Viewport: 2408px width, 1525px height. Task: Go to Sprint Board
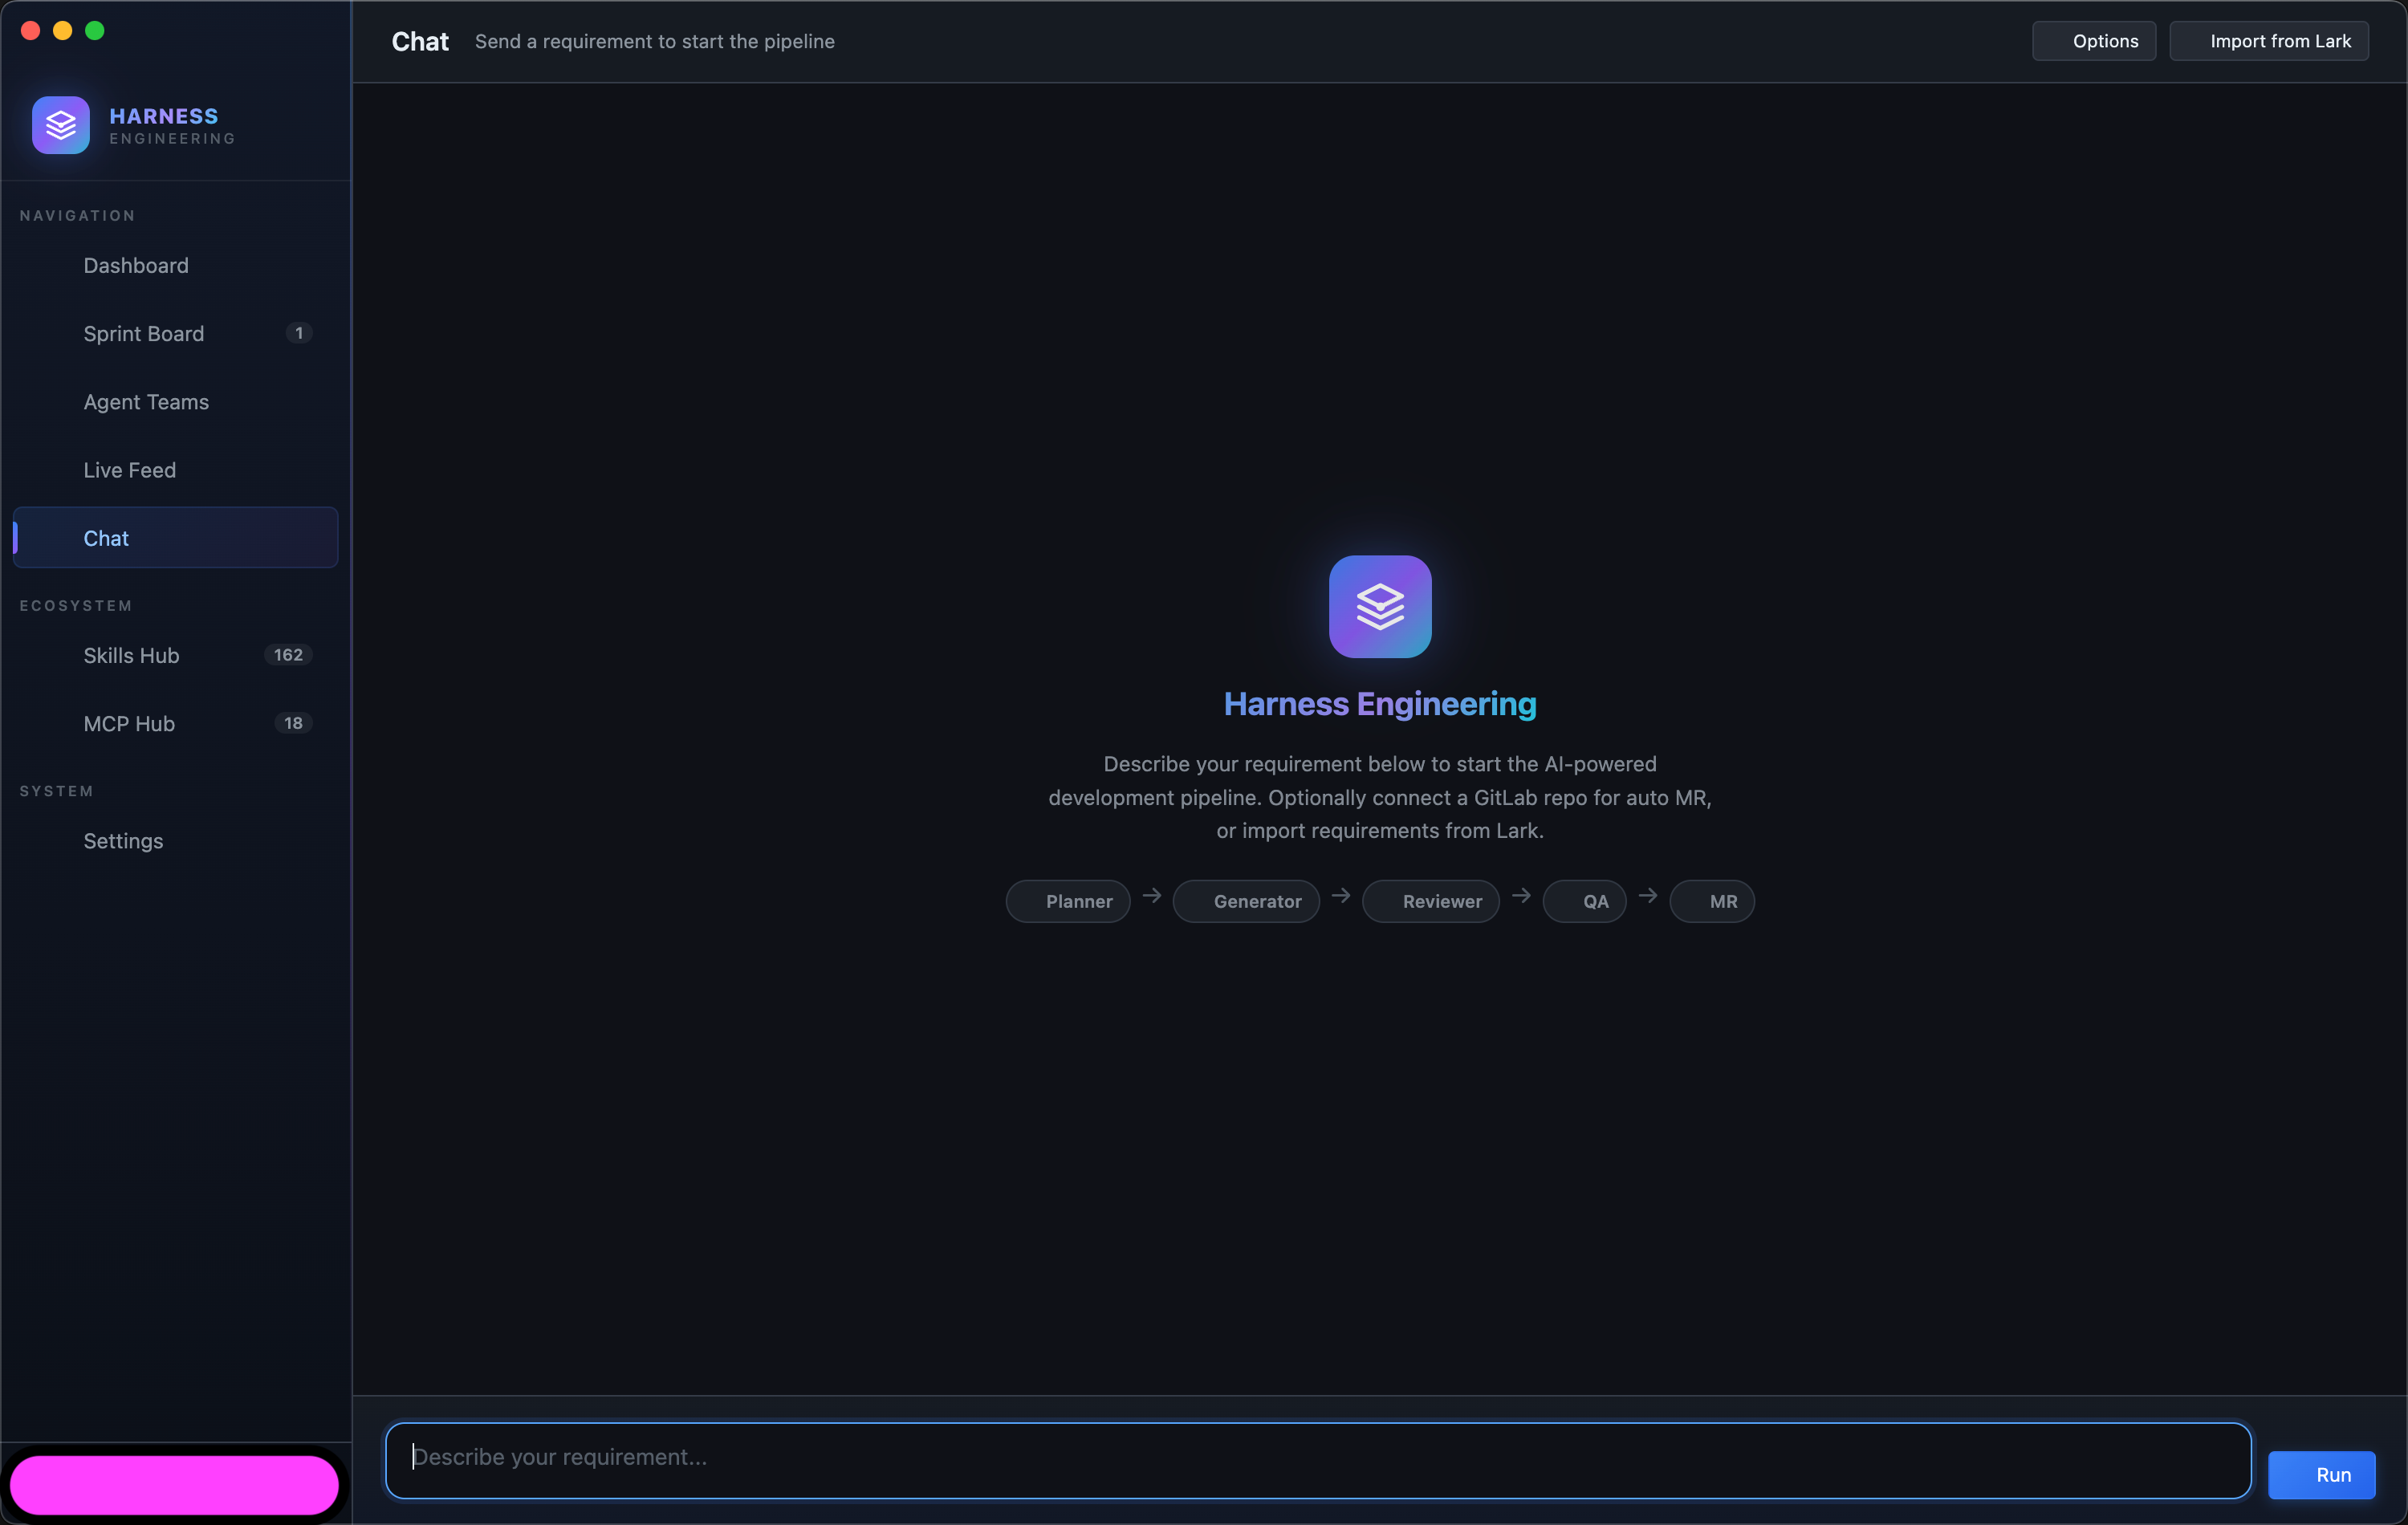point(175,334)
